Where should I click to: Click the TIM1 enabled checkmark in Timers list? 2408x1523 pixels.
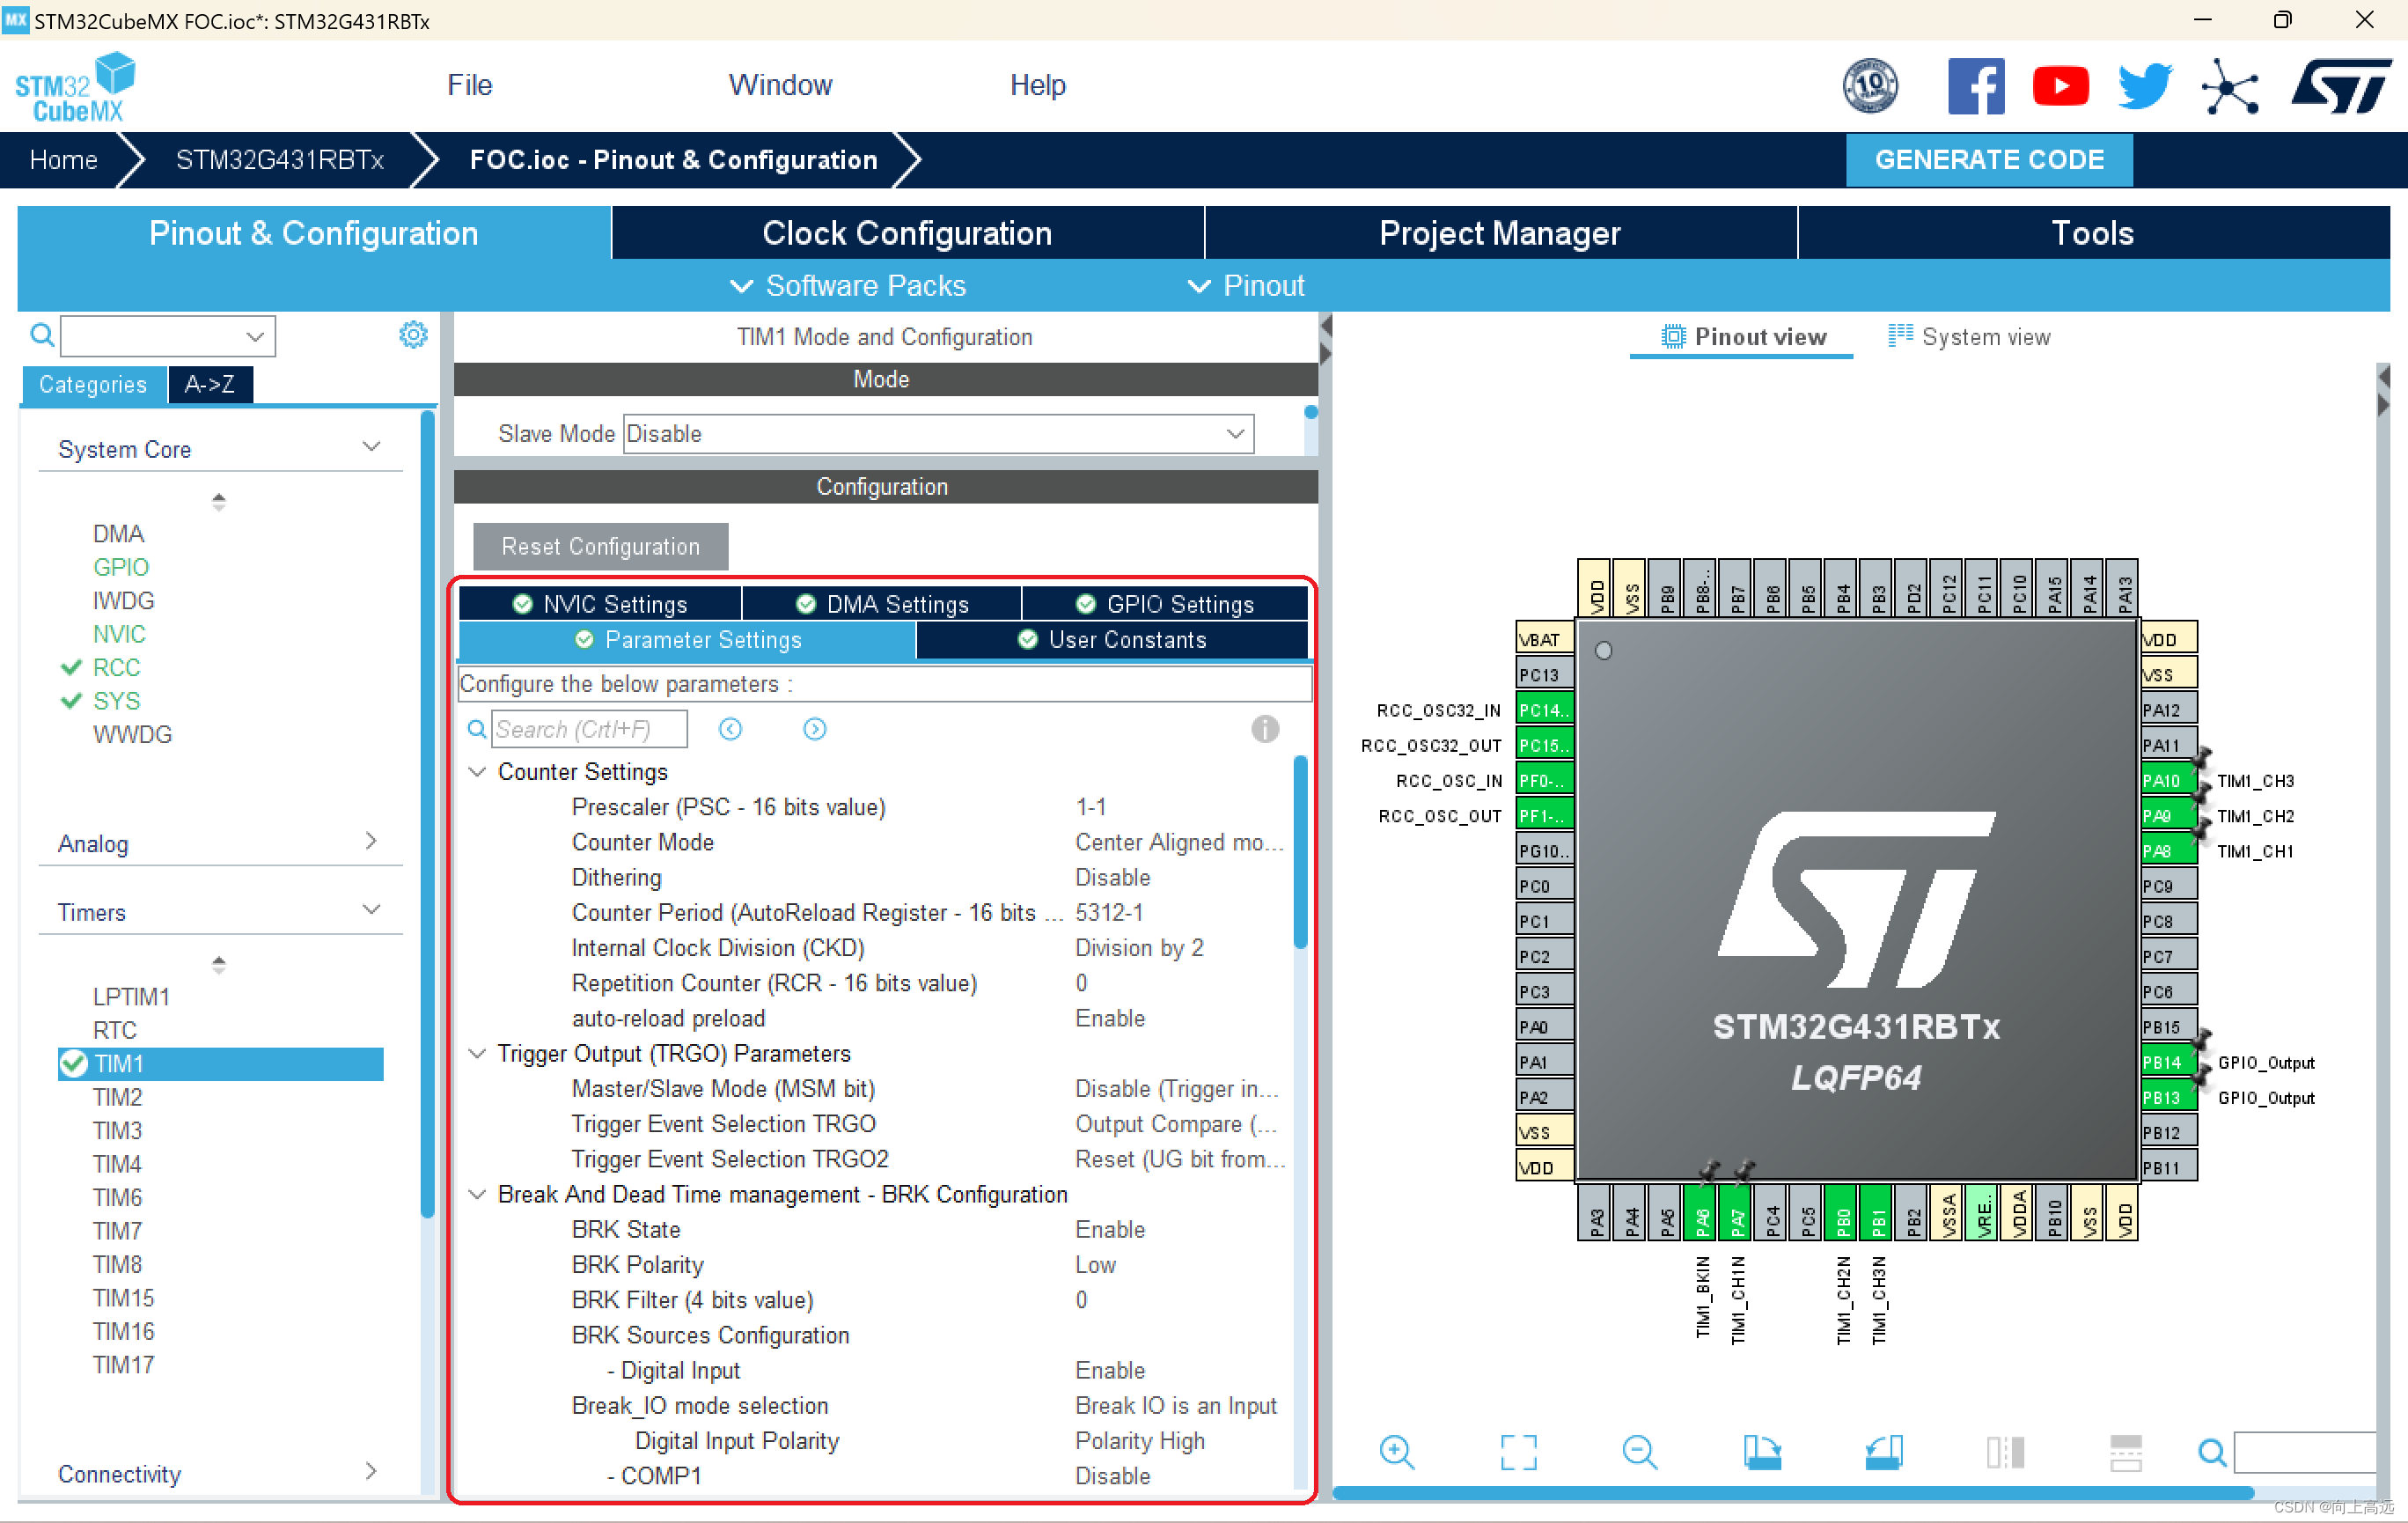tap(74, 1063)
